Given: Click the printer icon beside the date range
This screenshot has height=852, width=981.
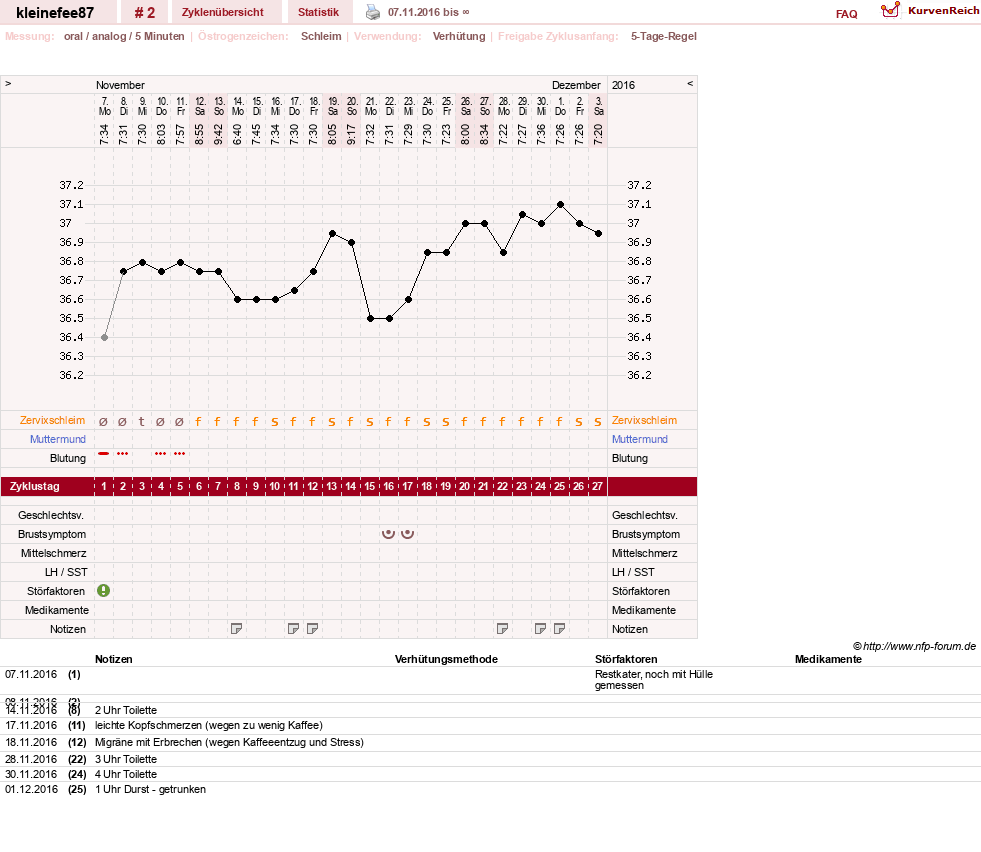Looking at the screenshot, I should coord(372,12).
